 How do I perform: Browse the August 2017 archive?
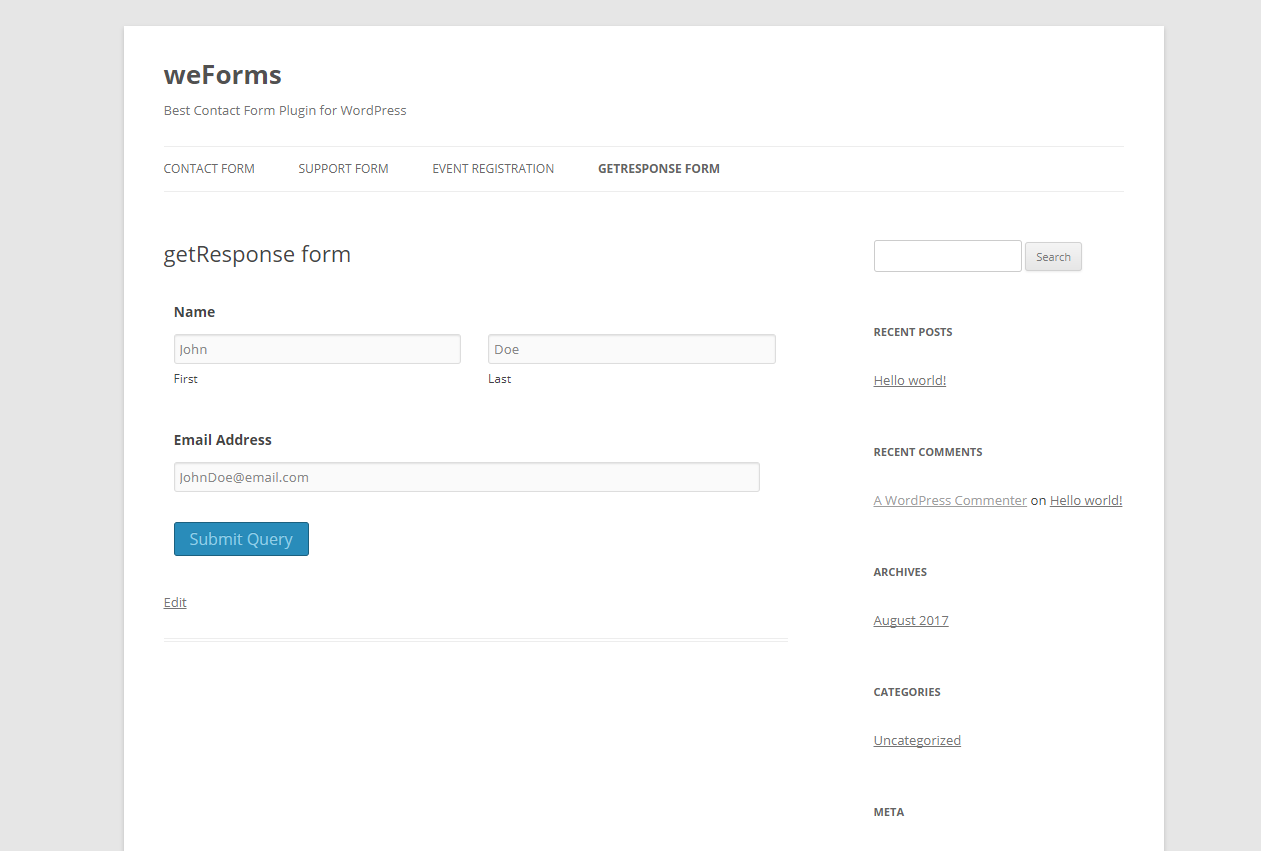click(x=910, y=620)
